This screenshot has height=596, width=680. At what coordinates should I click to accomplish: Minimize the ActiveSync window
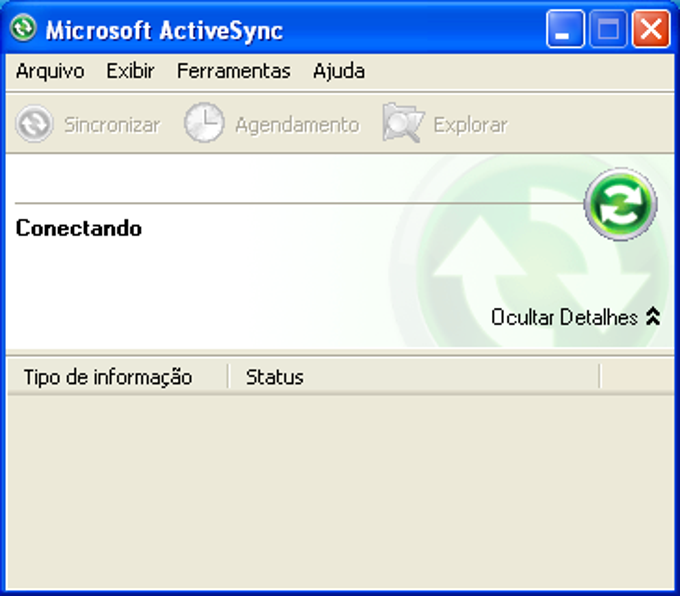pyautogui.click(x=565, y=29)
